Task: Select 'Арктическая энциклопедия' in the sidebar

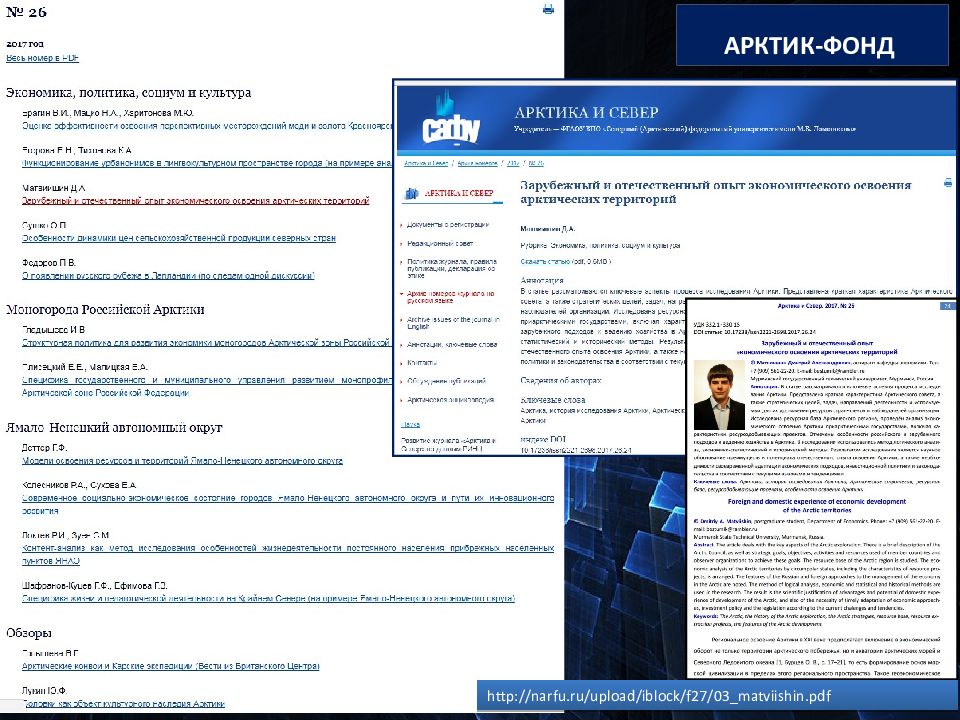Action: coord(450,400)
